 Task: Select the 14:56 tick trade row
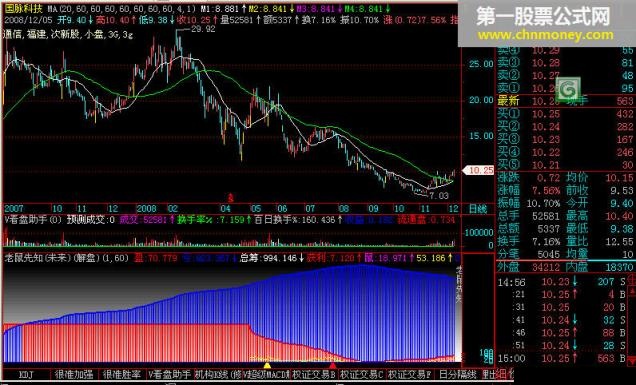[563, 282]
